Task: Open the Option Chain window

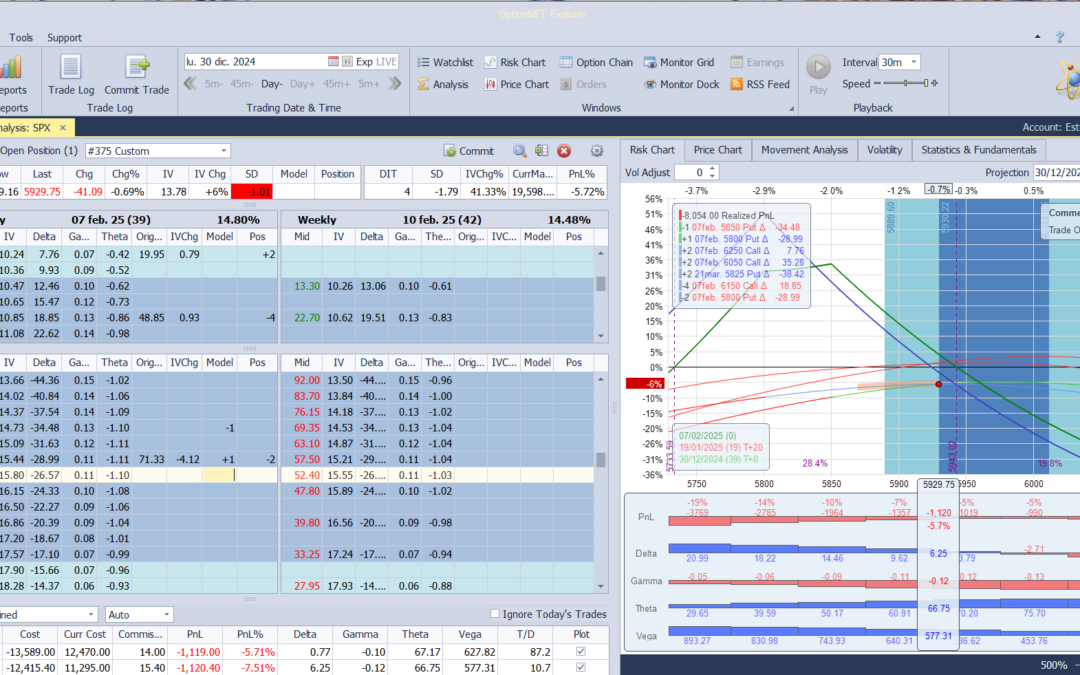Action: [596, 62]
